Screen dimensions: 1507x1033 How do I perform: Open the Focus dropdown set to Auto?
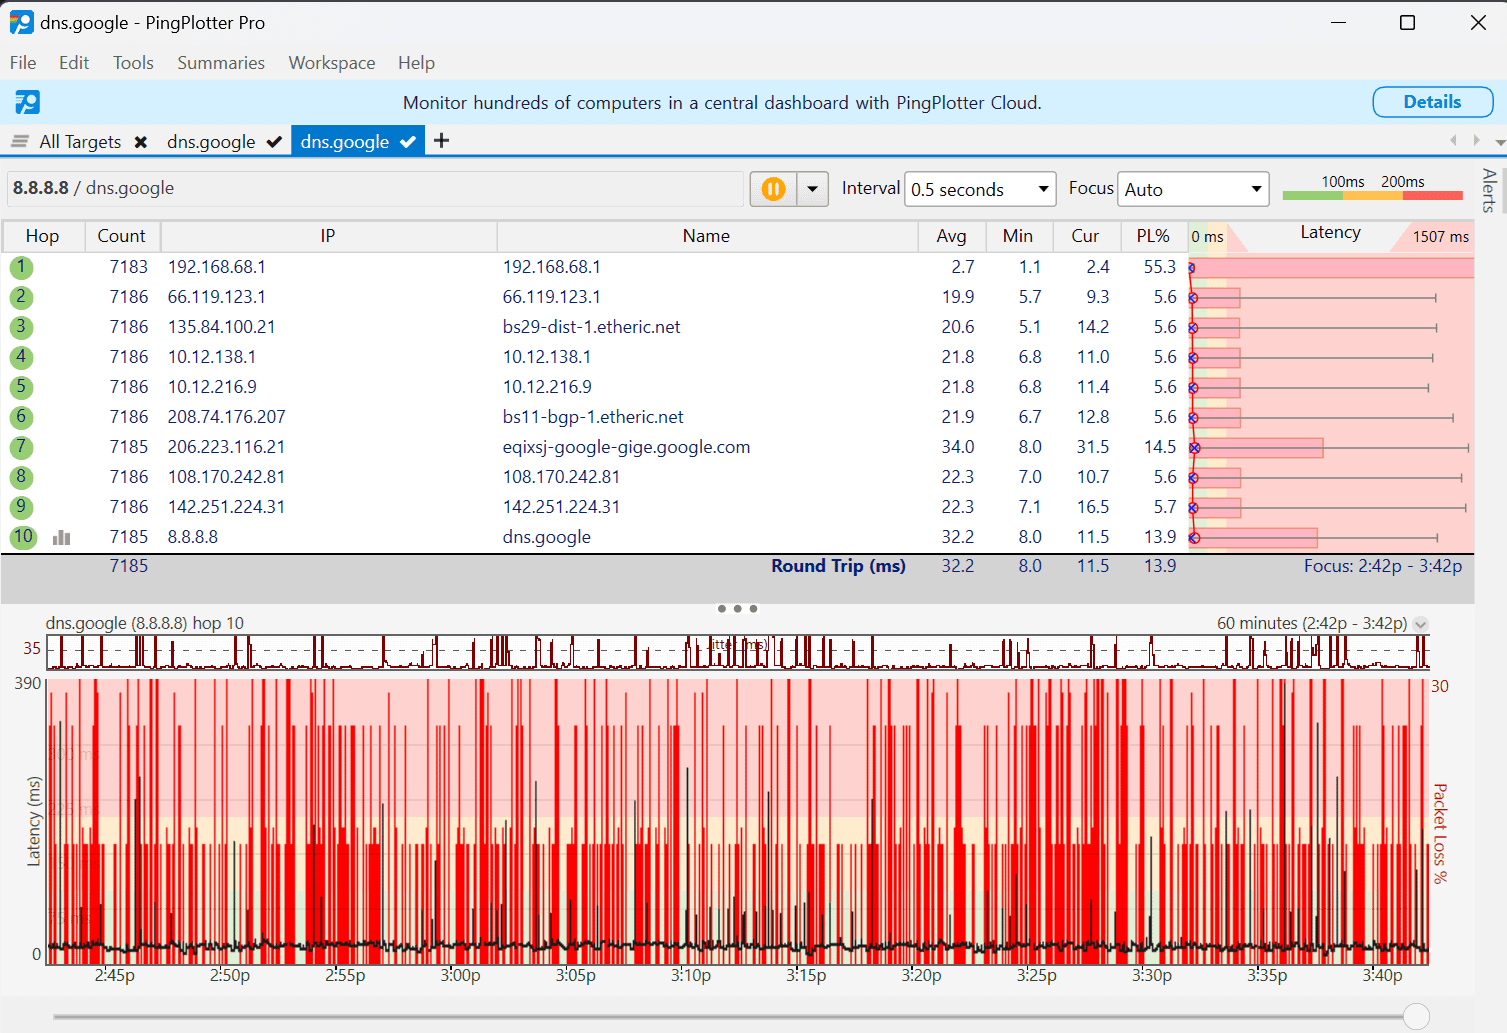[1193, 189]
